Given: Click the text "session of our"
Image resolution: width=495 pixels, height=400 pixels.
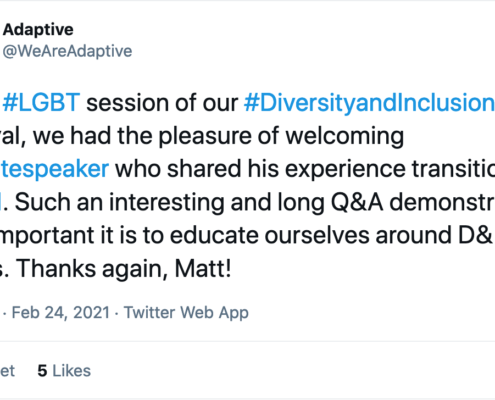Looking at the screenshot, I should coord(162,103).
